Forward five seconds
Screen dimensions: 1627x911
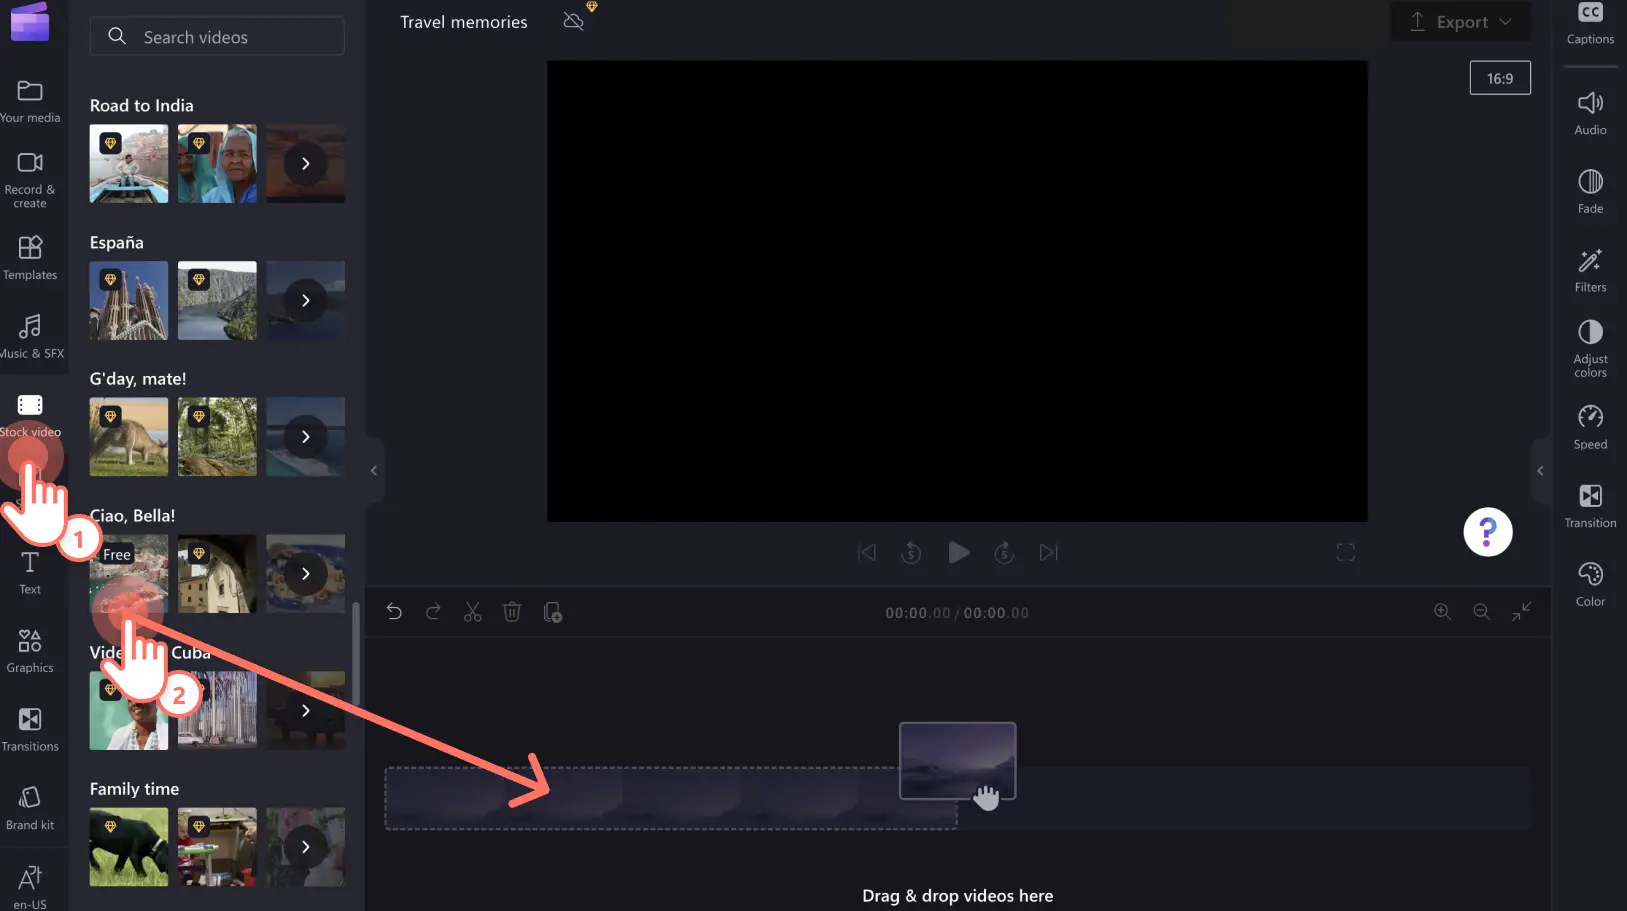coord(1004,552)
